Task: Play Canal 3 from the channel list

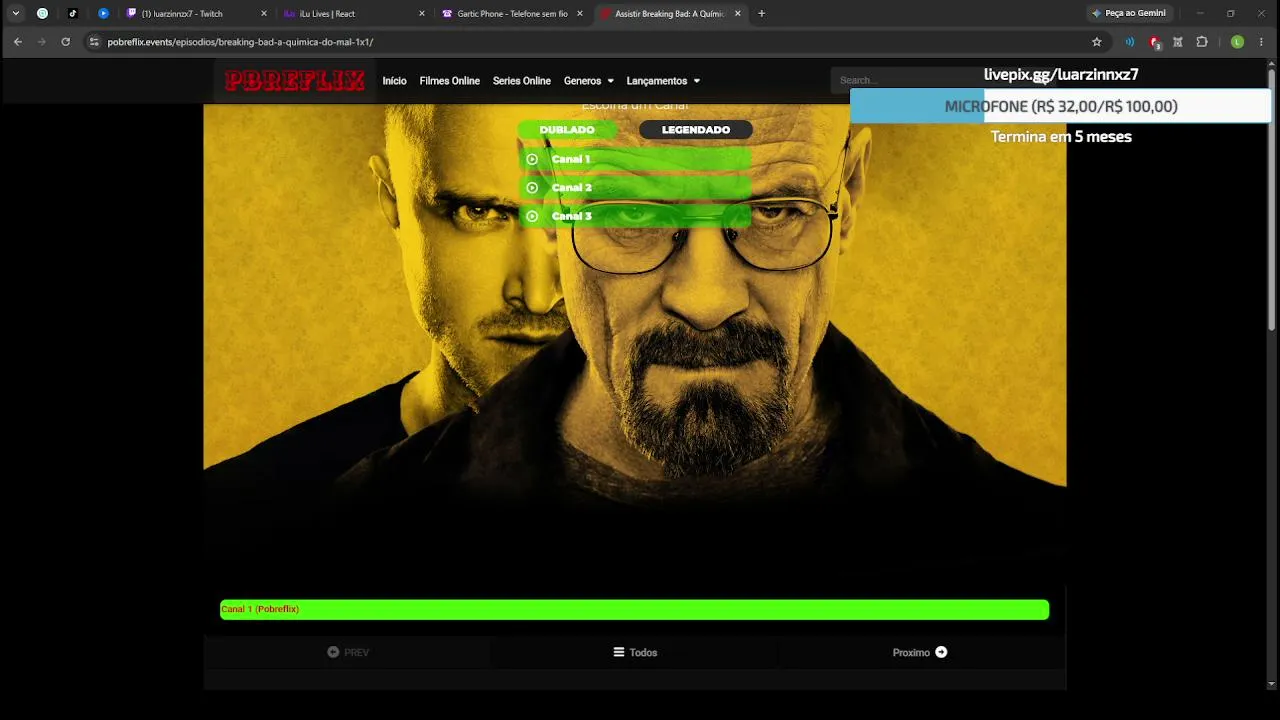Action: tap(634, 216)
